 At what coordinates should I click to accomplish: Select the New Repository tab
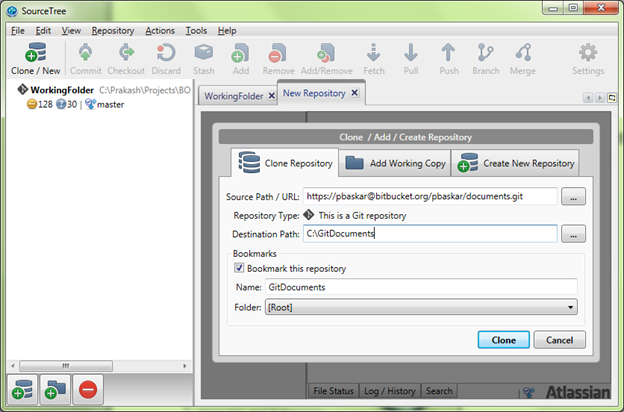tap(314, 93)
